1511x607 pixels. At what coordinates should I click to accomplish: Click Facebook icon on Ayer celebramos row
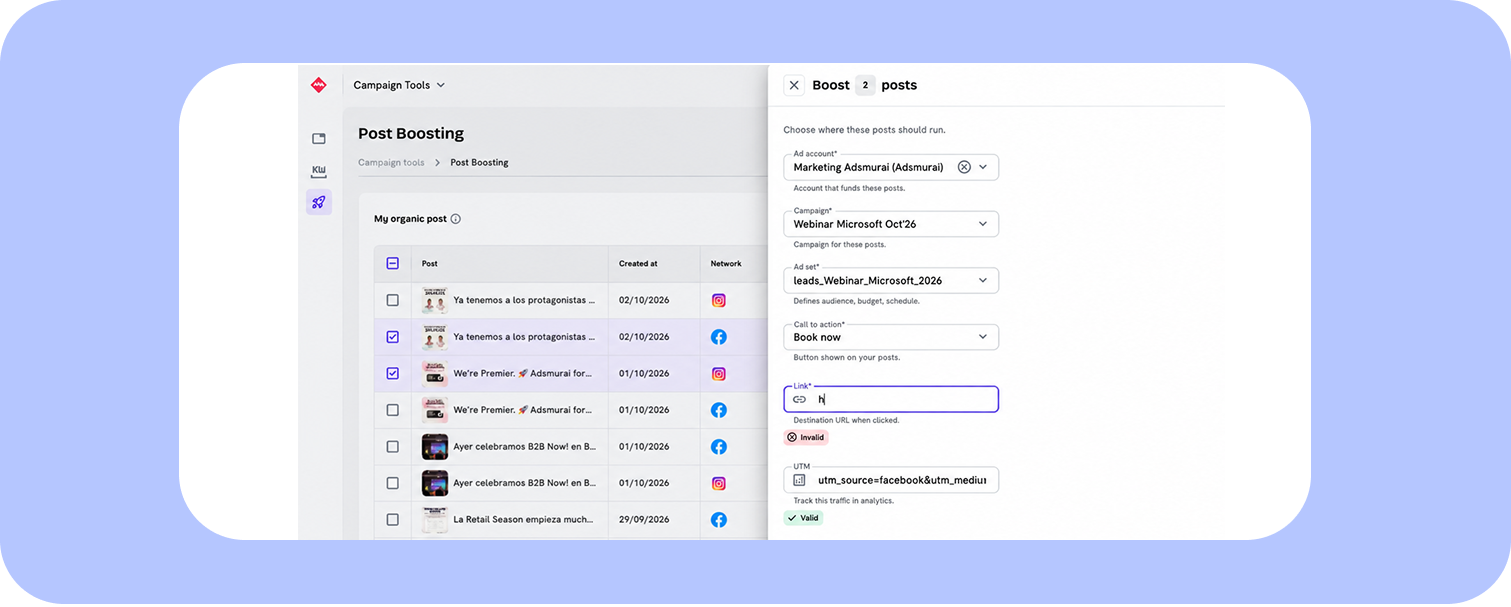point(718,447)
